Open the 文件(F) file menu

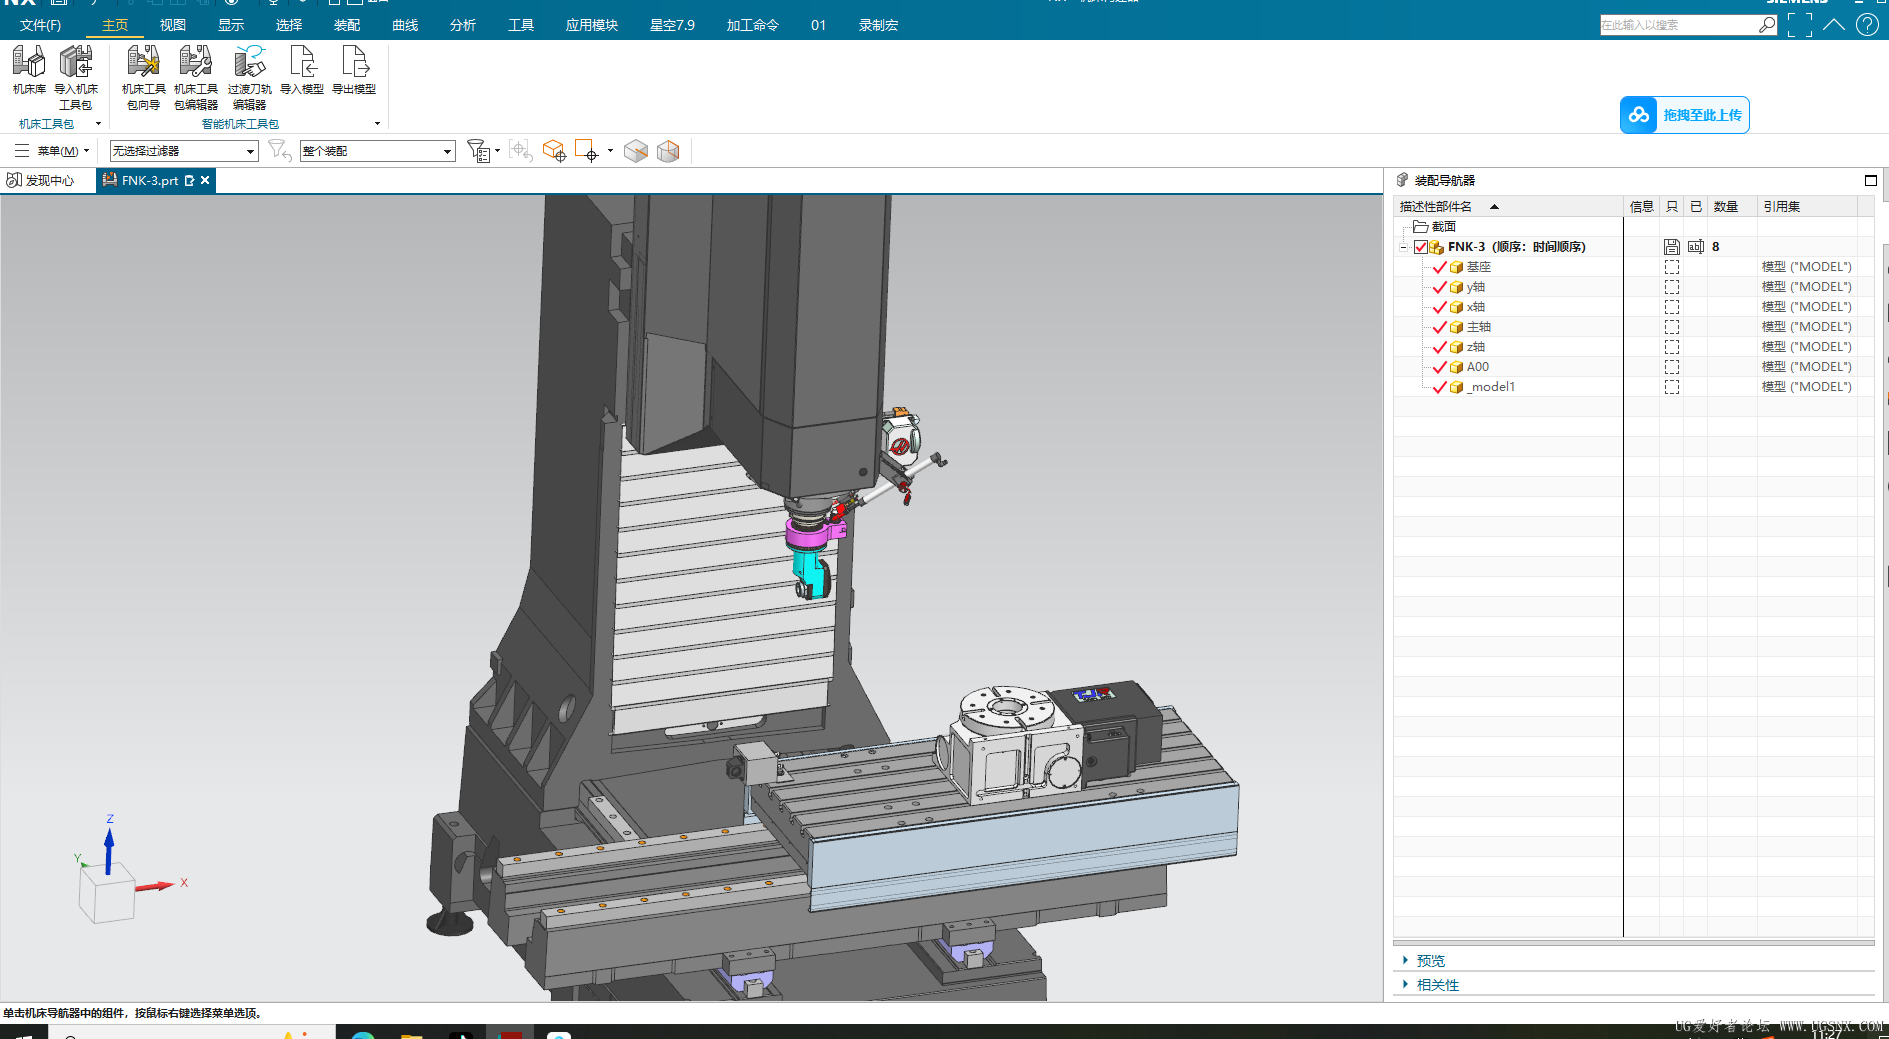(40, 25)
